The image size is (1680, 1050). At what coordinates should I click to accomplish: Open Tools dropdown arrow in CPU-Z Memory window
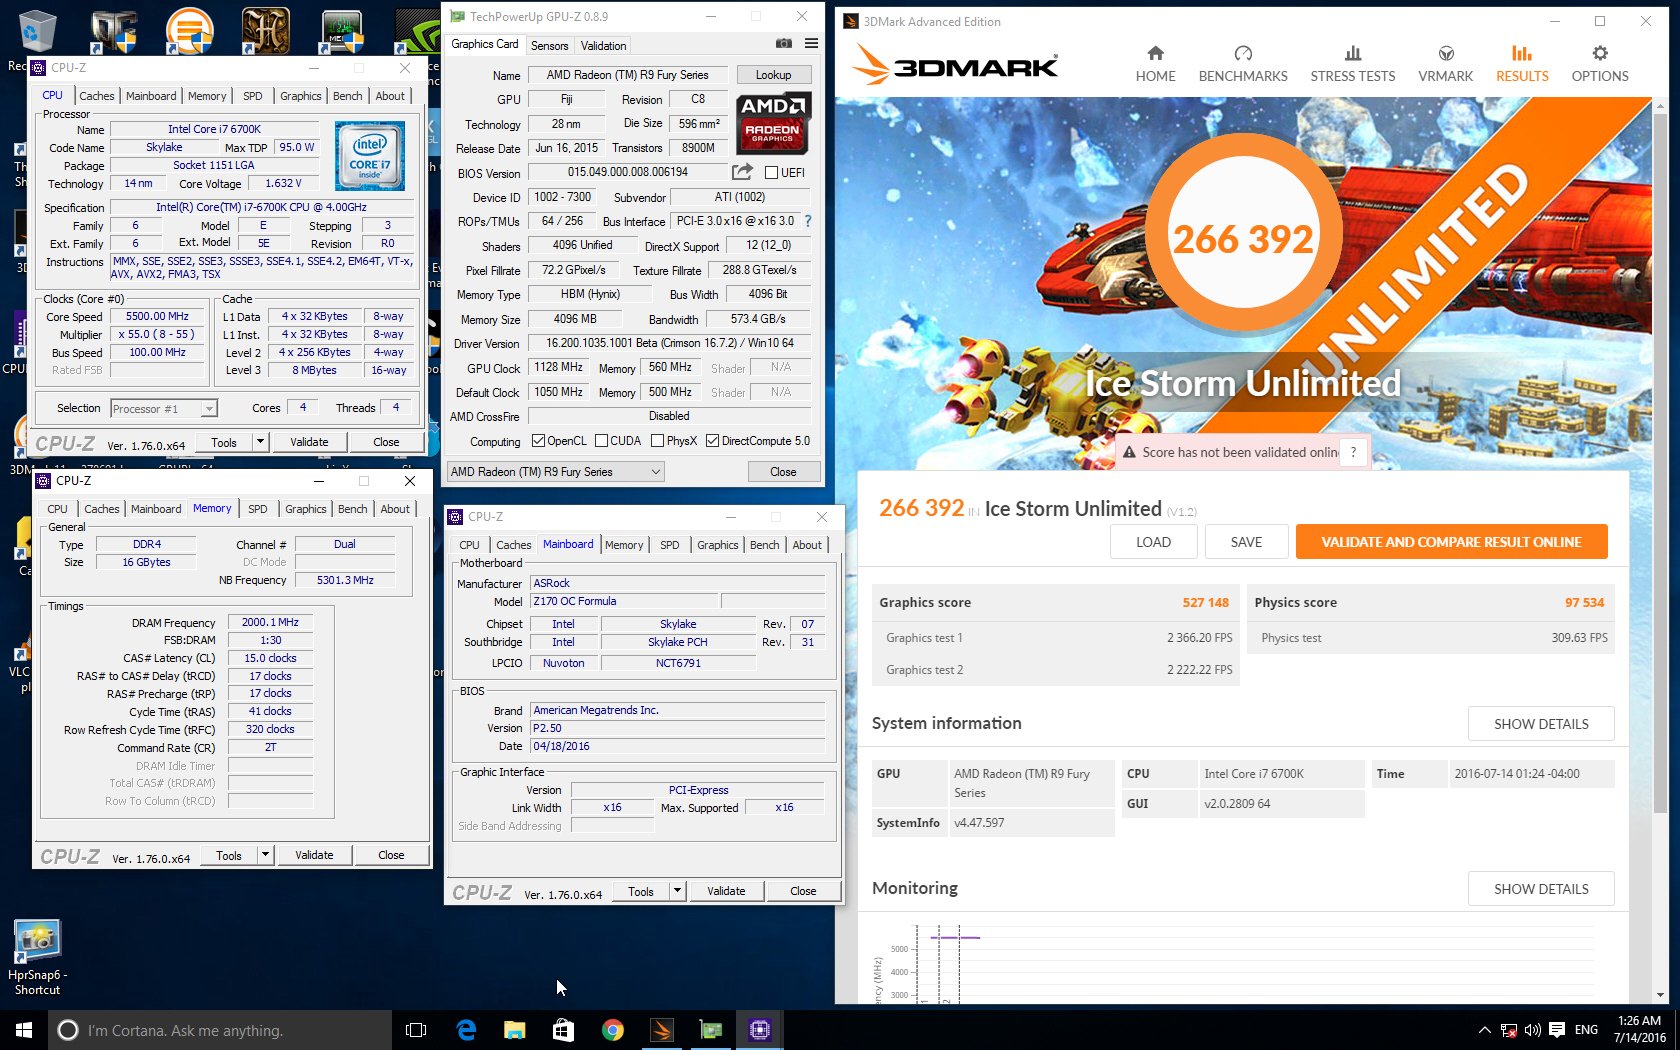pyautogui.click(x=265, y=855)
